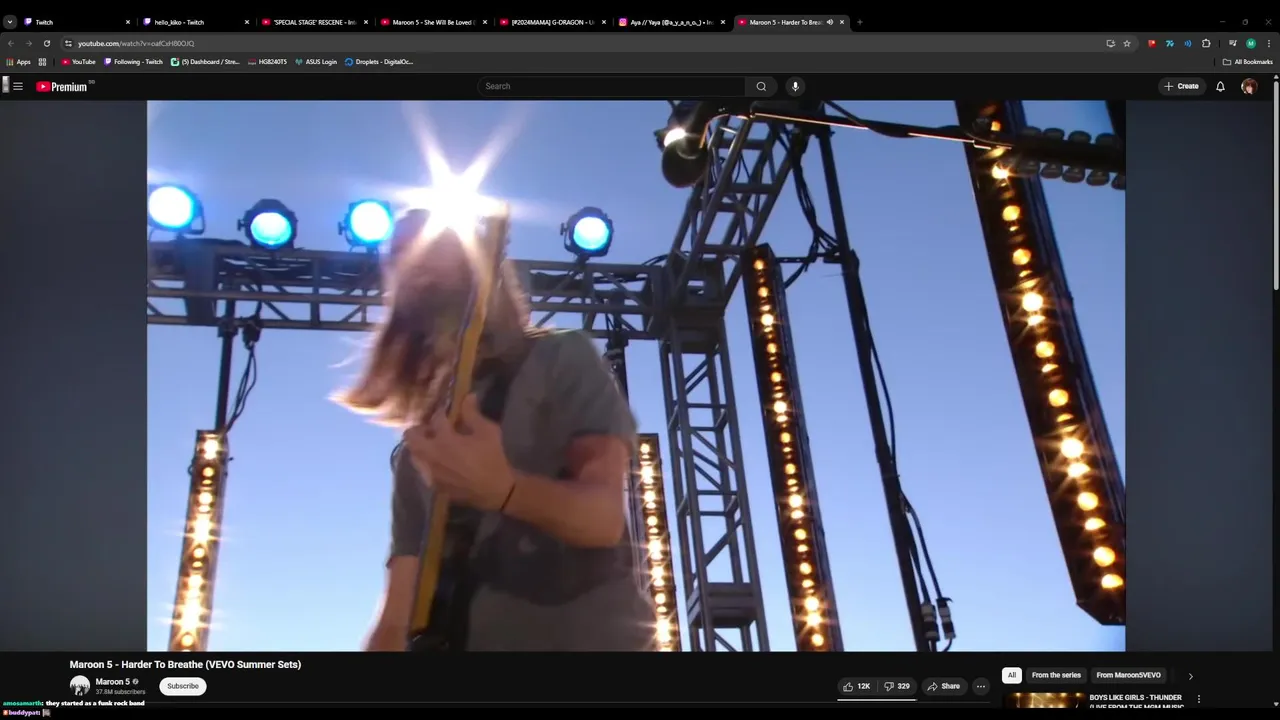The image size is (1280, 720).
Task: View site information icon in address bar
Action: [x=69, y=43]
